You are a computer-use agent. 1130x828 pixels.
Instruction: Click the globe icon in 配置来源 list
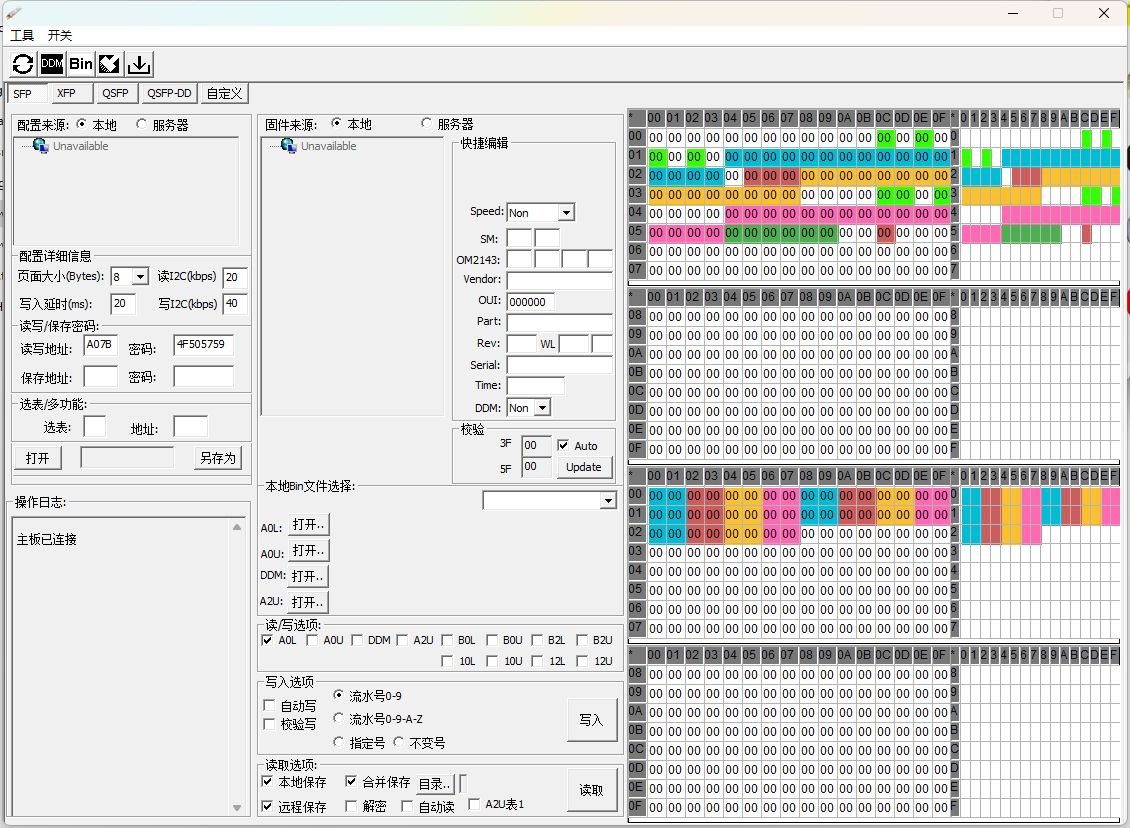click(x=40, y=146)
